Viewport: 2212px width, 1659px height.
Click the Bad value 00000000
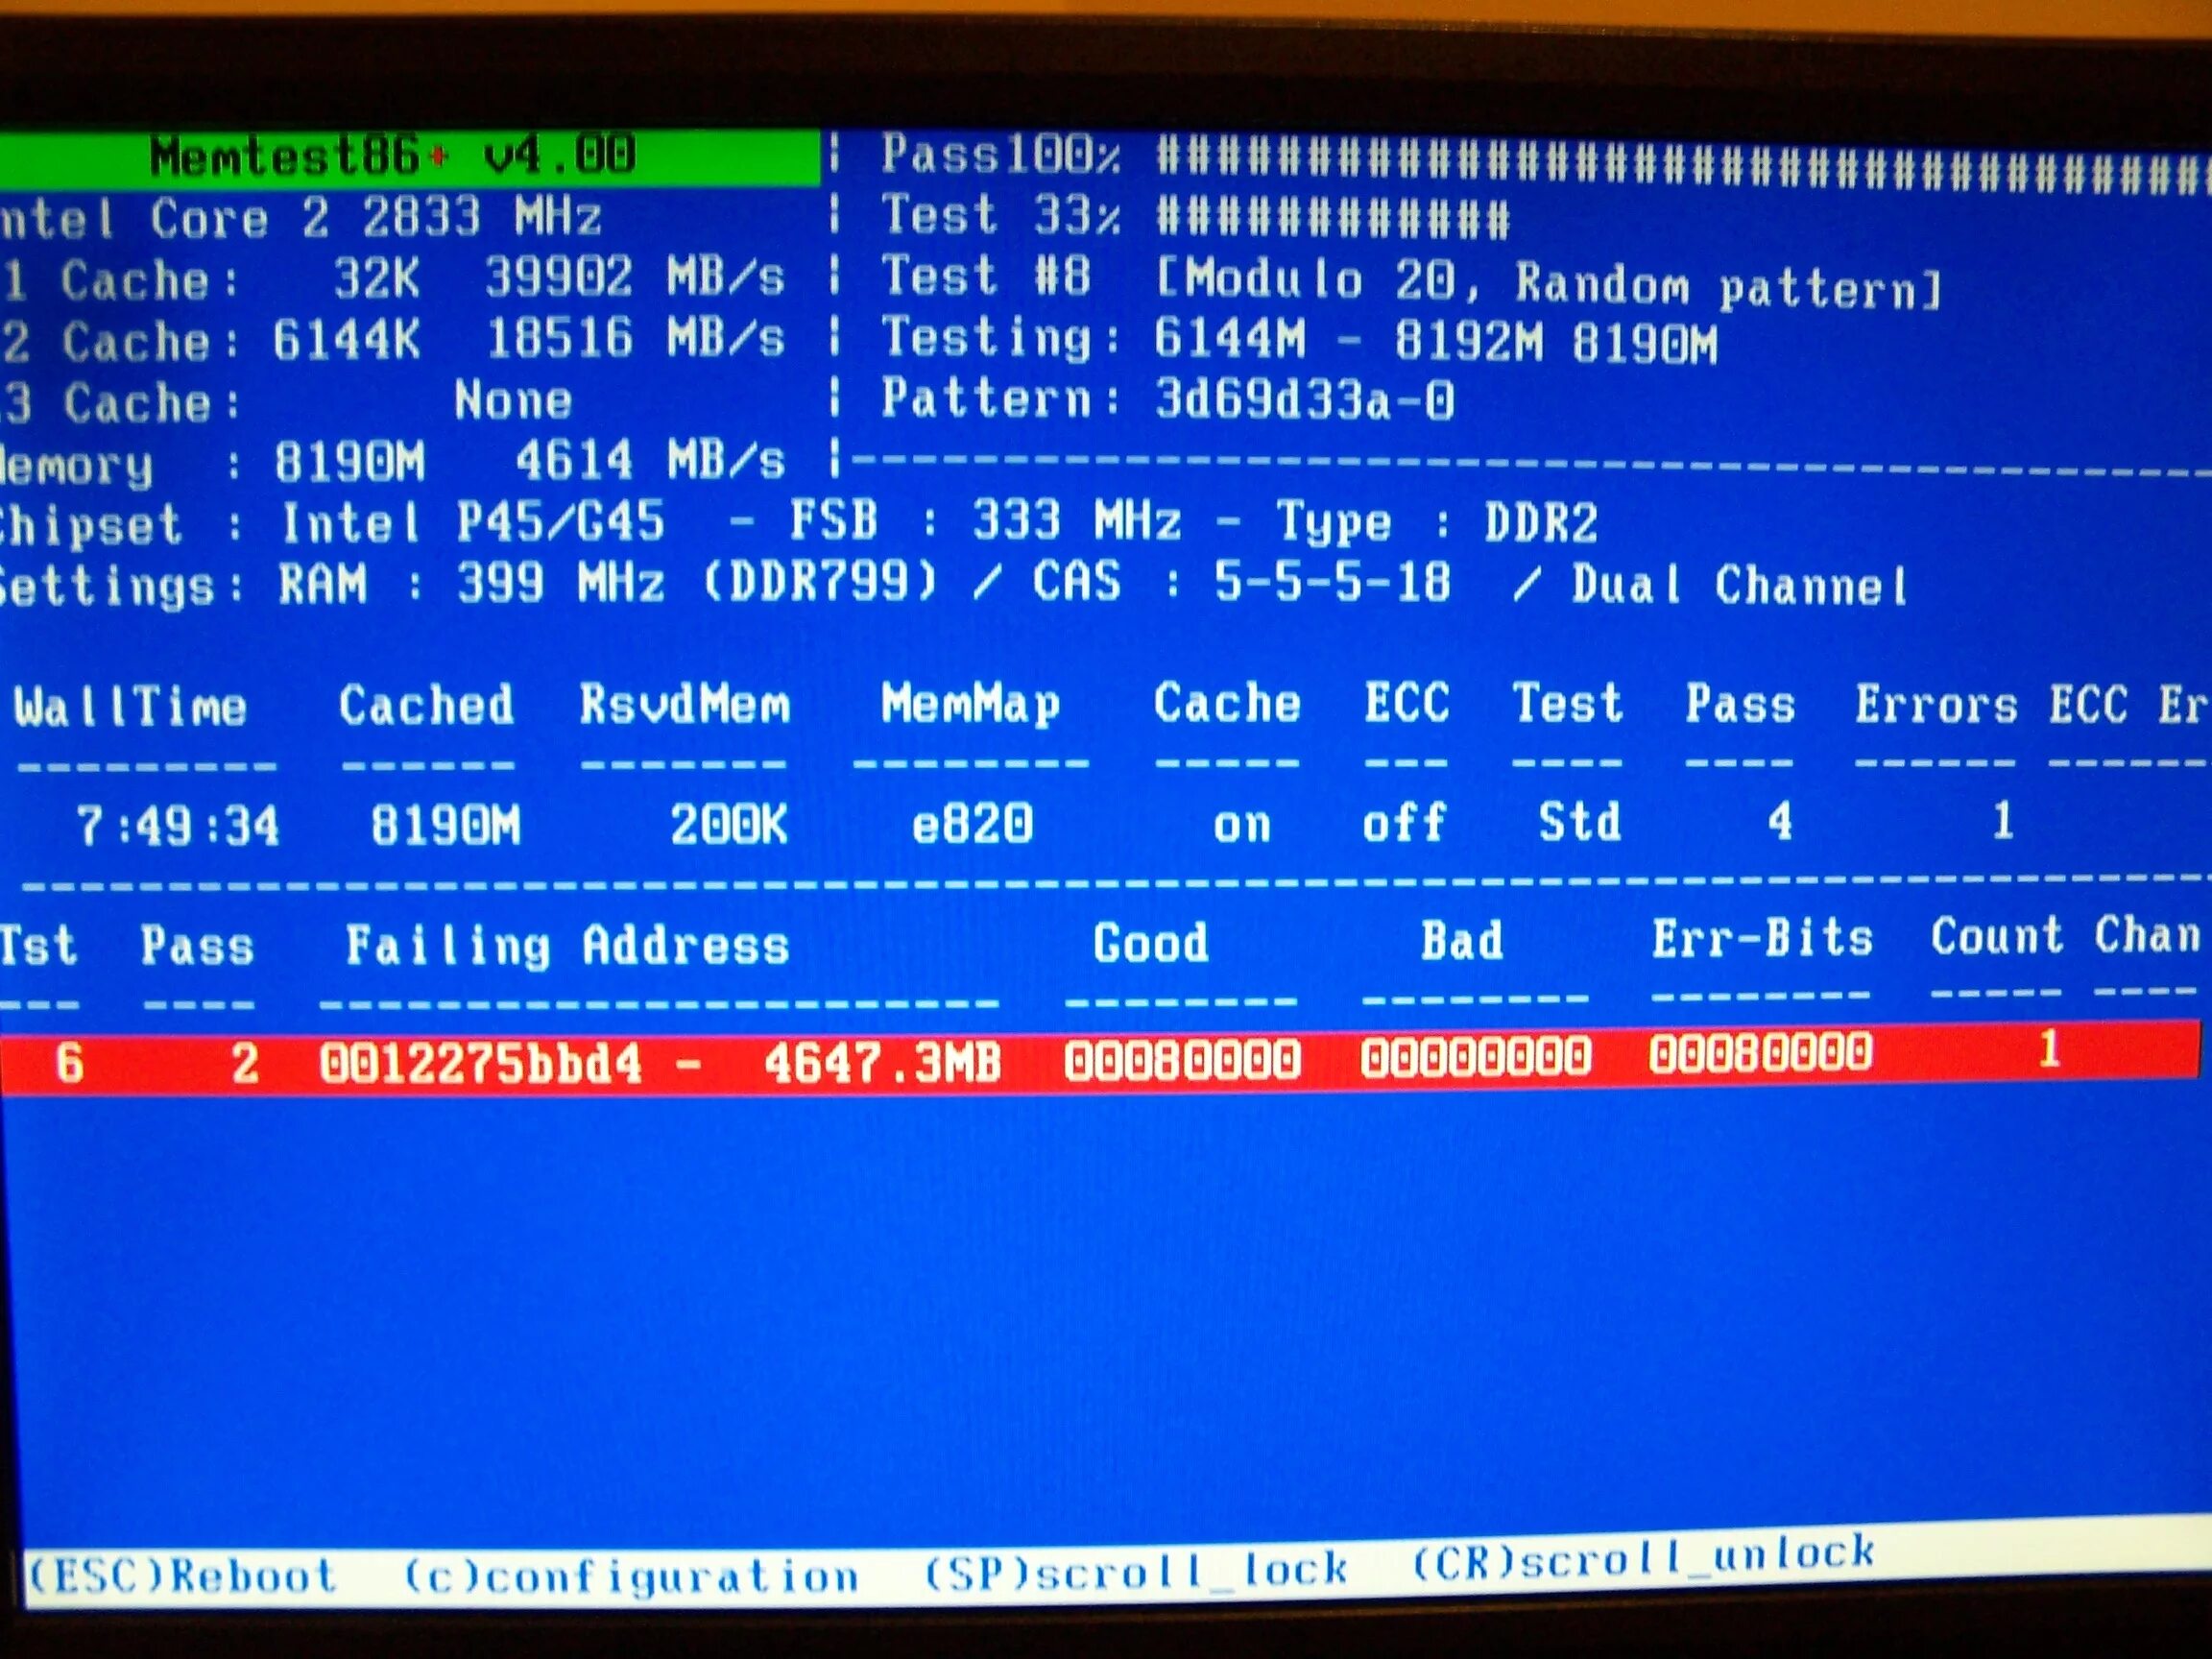(x=1475, y=1058)
